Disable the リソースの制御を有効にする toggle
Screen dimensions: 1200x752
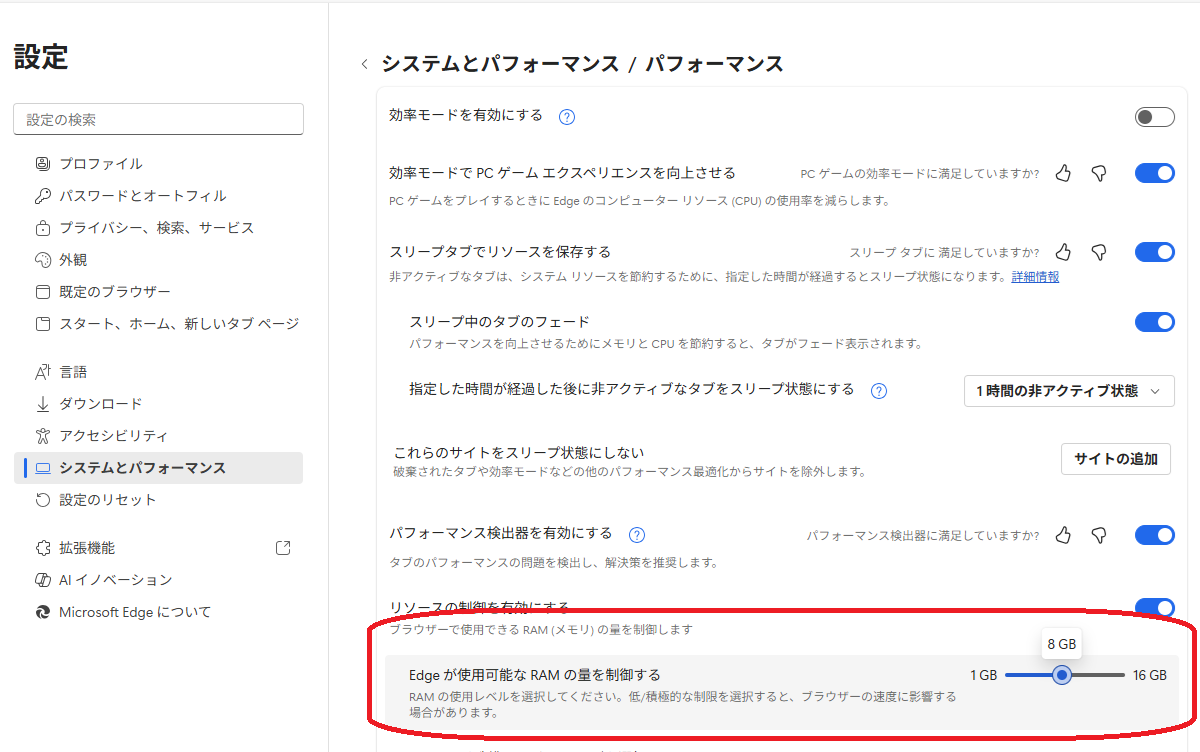pyautogui.click(x=1154, y=607)
